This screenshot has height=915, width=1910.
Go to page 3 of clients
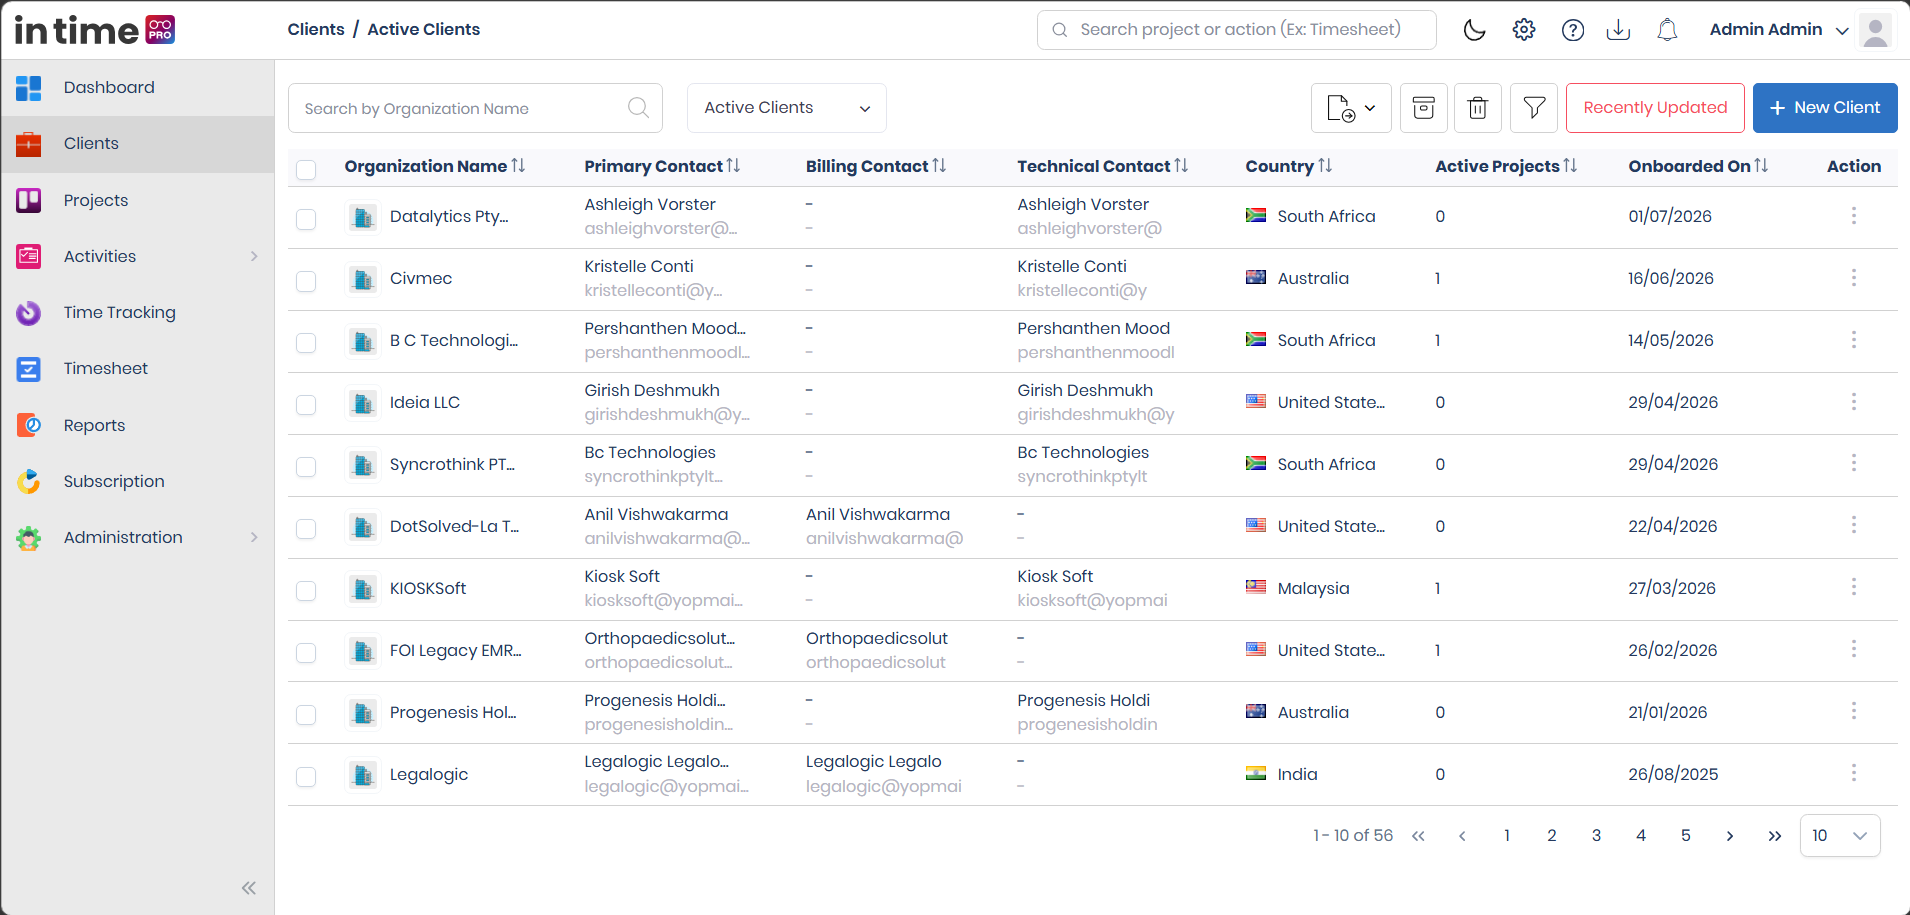pos(1596,836)
